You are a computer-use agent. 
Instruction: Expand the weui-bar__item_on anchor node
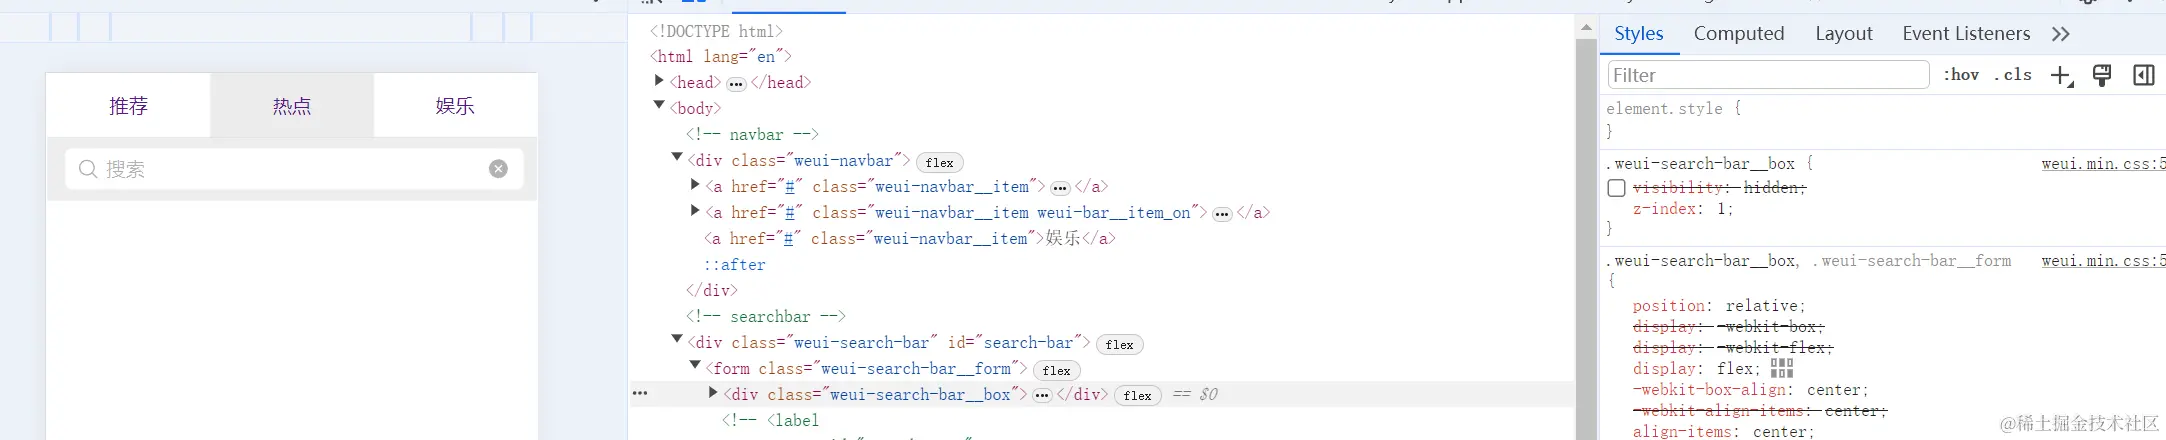click(x=695, y=211)
